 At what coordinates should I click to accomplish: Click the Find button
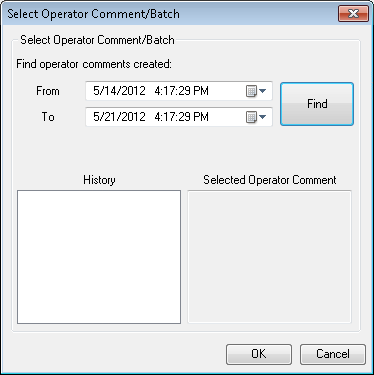pyautogui.click(x=317, y=104)
